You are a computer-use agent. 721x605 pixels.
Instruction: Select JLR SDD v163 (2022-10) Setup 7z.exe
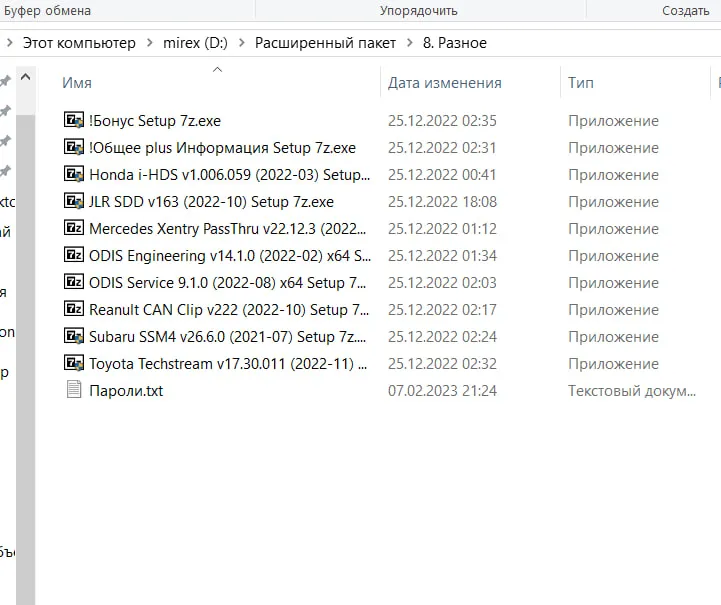[212, 202]
